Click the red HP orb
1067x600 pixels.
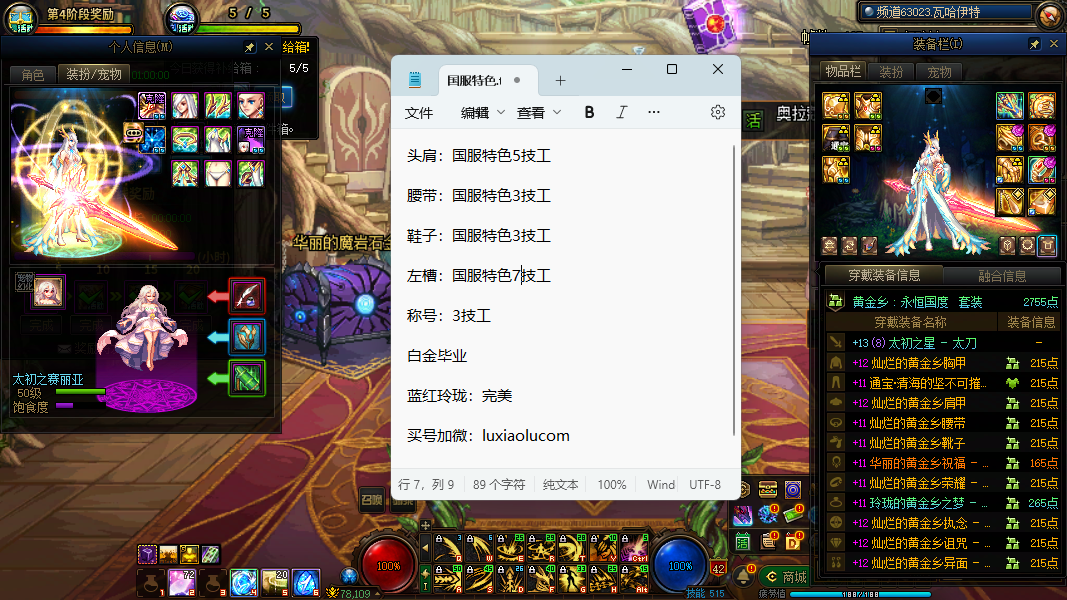pos(389,565)
